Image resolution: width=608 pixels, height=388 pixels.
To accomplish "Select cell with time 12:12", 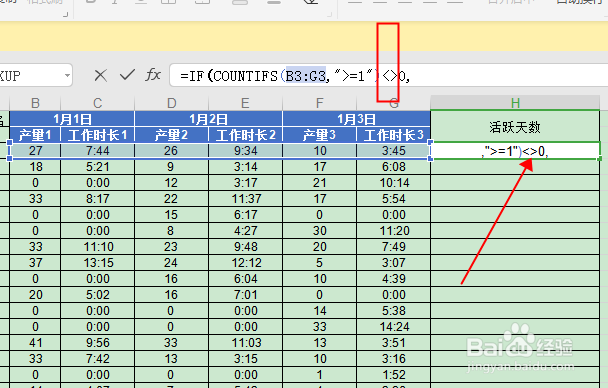I will click(245, 263).
